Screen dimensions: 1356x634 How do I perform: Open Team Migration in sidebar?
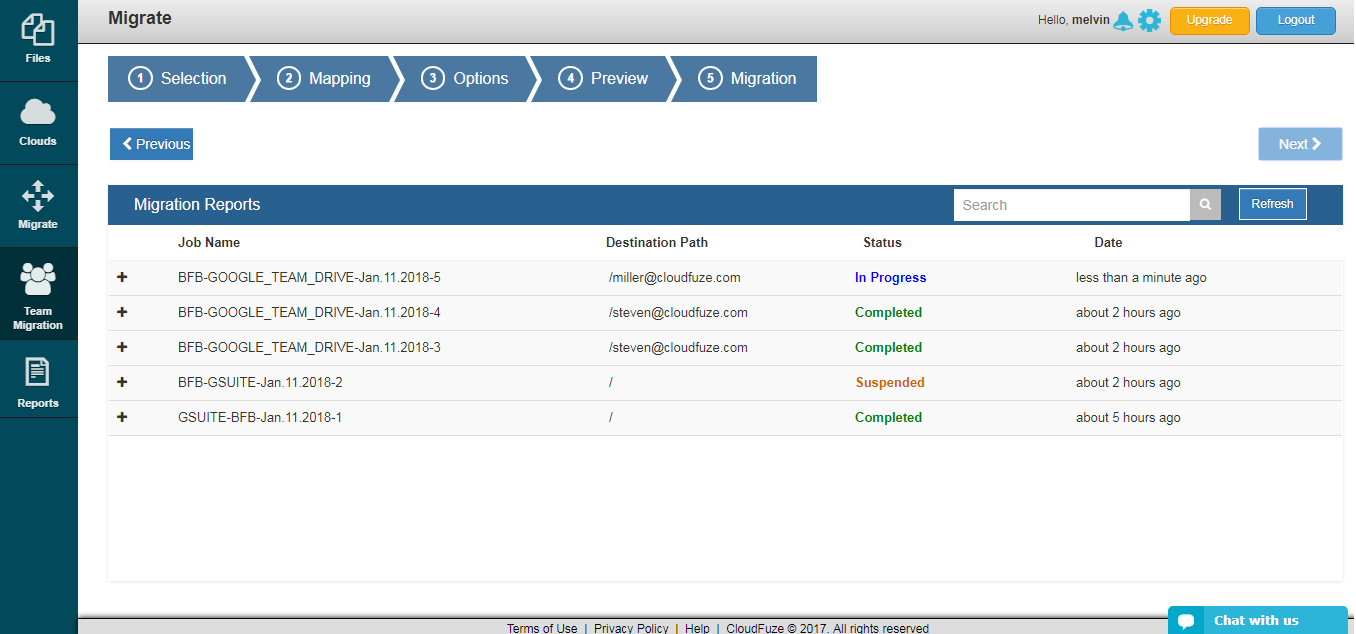(x=38, y=294)
